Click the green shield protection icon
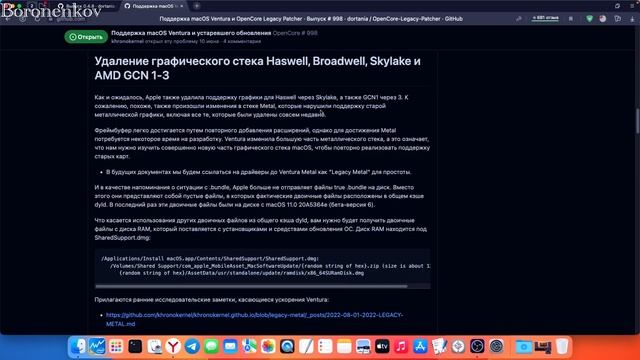This screenshot has width=640, height=360. 589,19
